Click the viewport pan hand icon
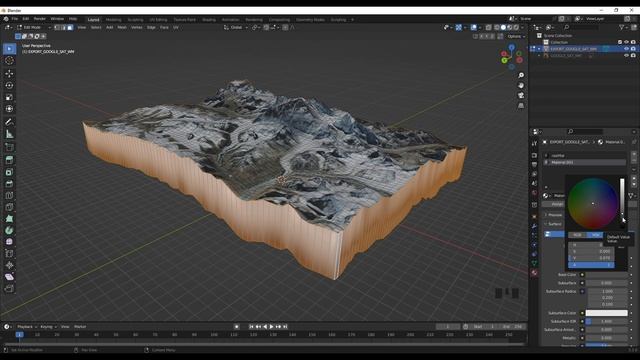 [521, 85]
